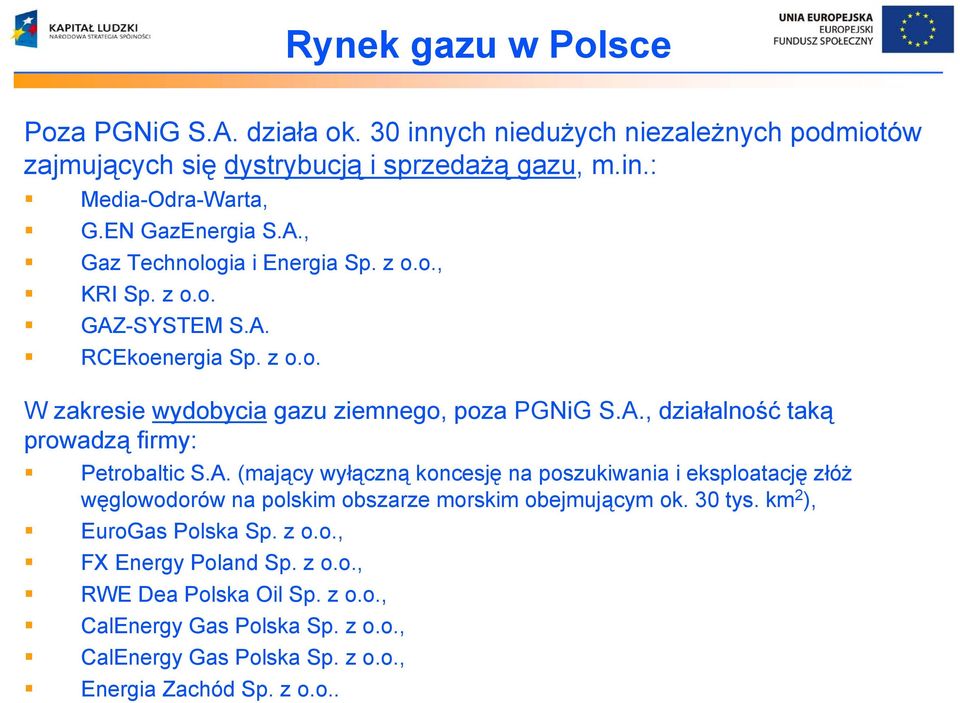Click underlined word "wydobycia"

(209, 411)
